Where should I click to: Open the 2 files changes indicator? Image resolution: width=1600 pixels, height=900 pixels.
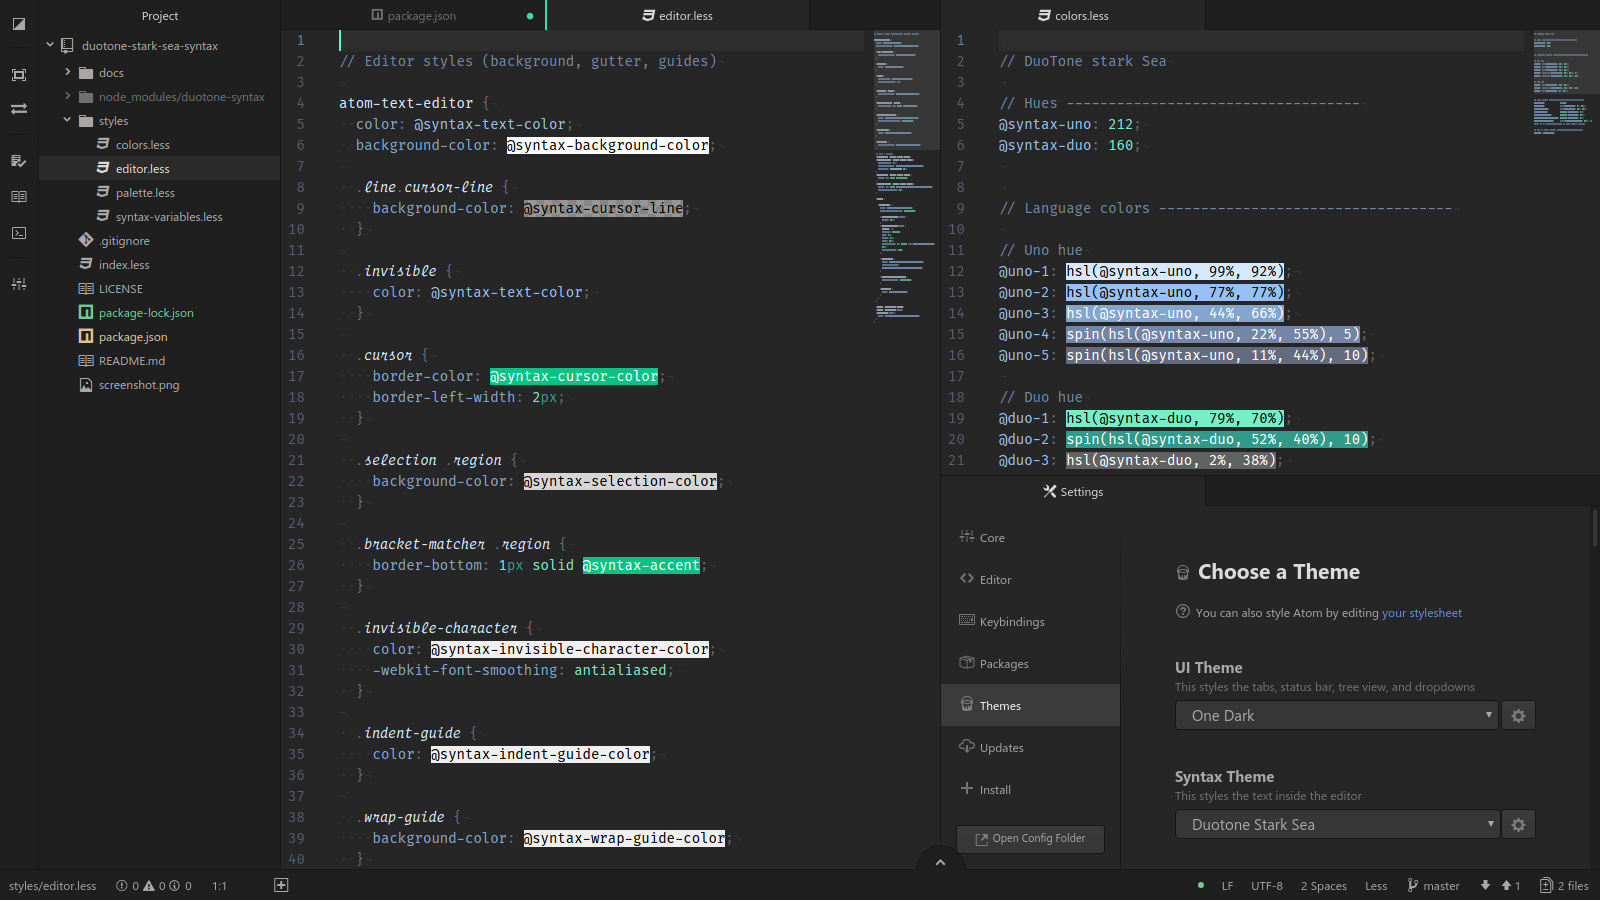(1565, 885)
